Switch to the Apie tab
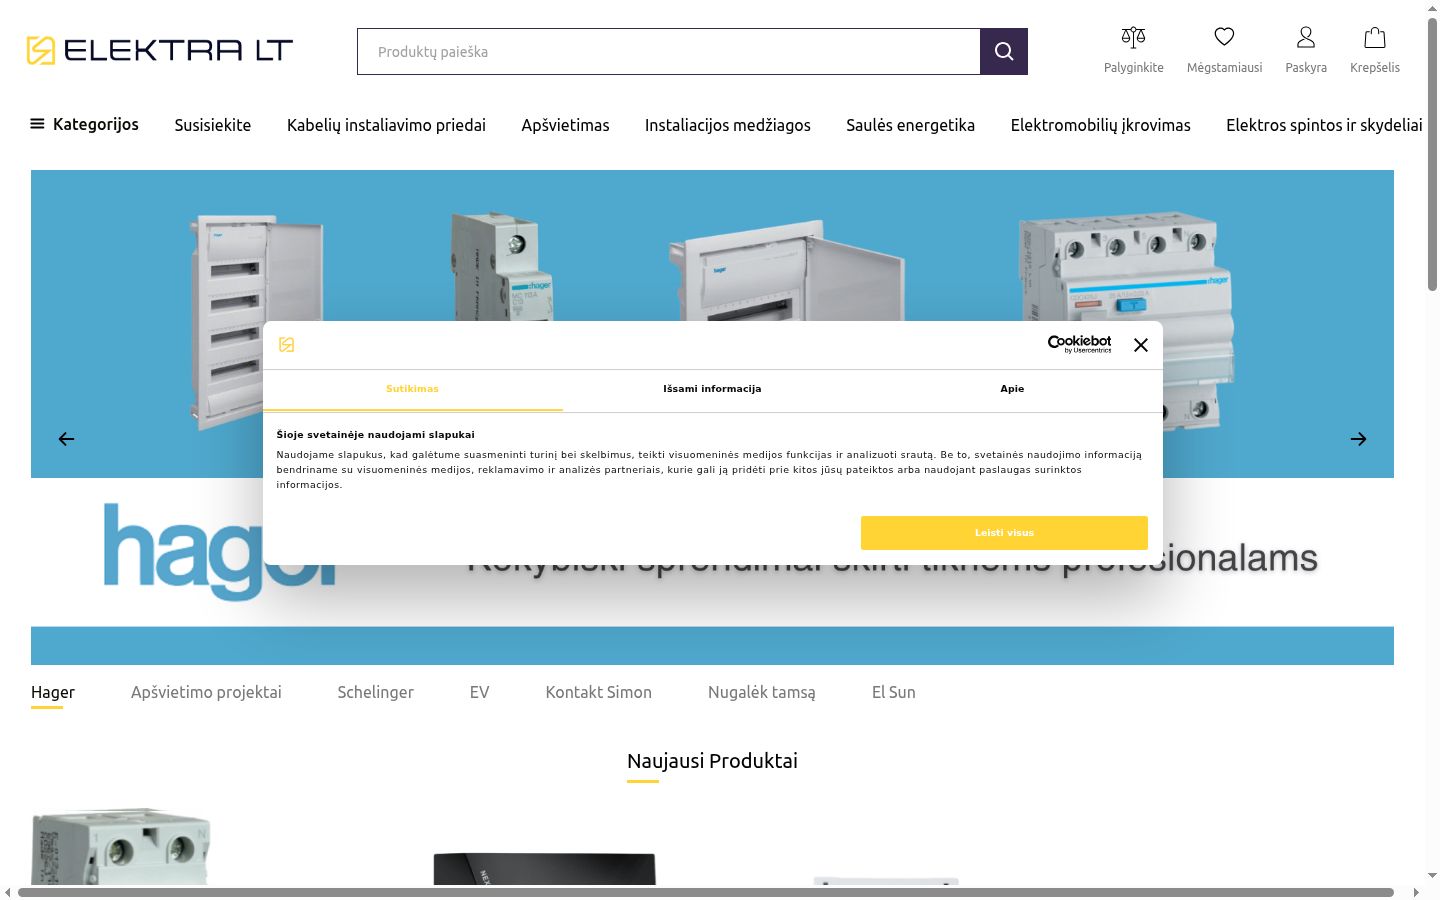 click(1012, 389)
